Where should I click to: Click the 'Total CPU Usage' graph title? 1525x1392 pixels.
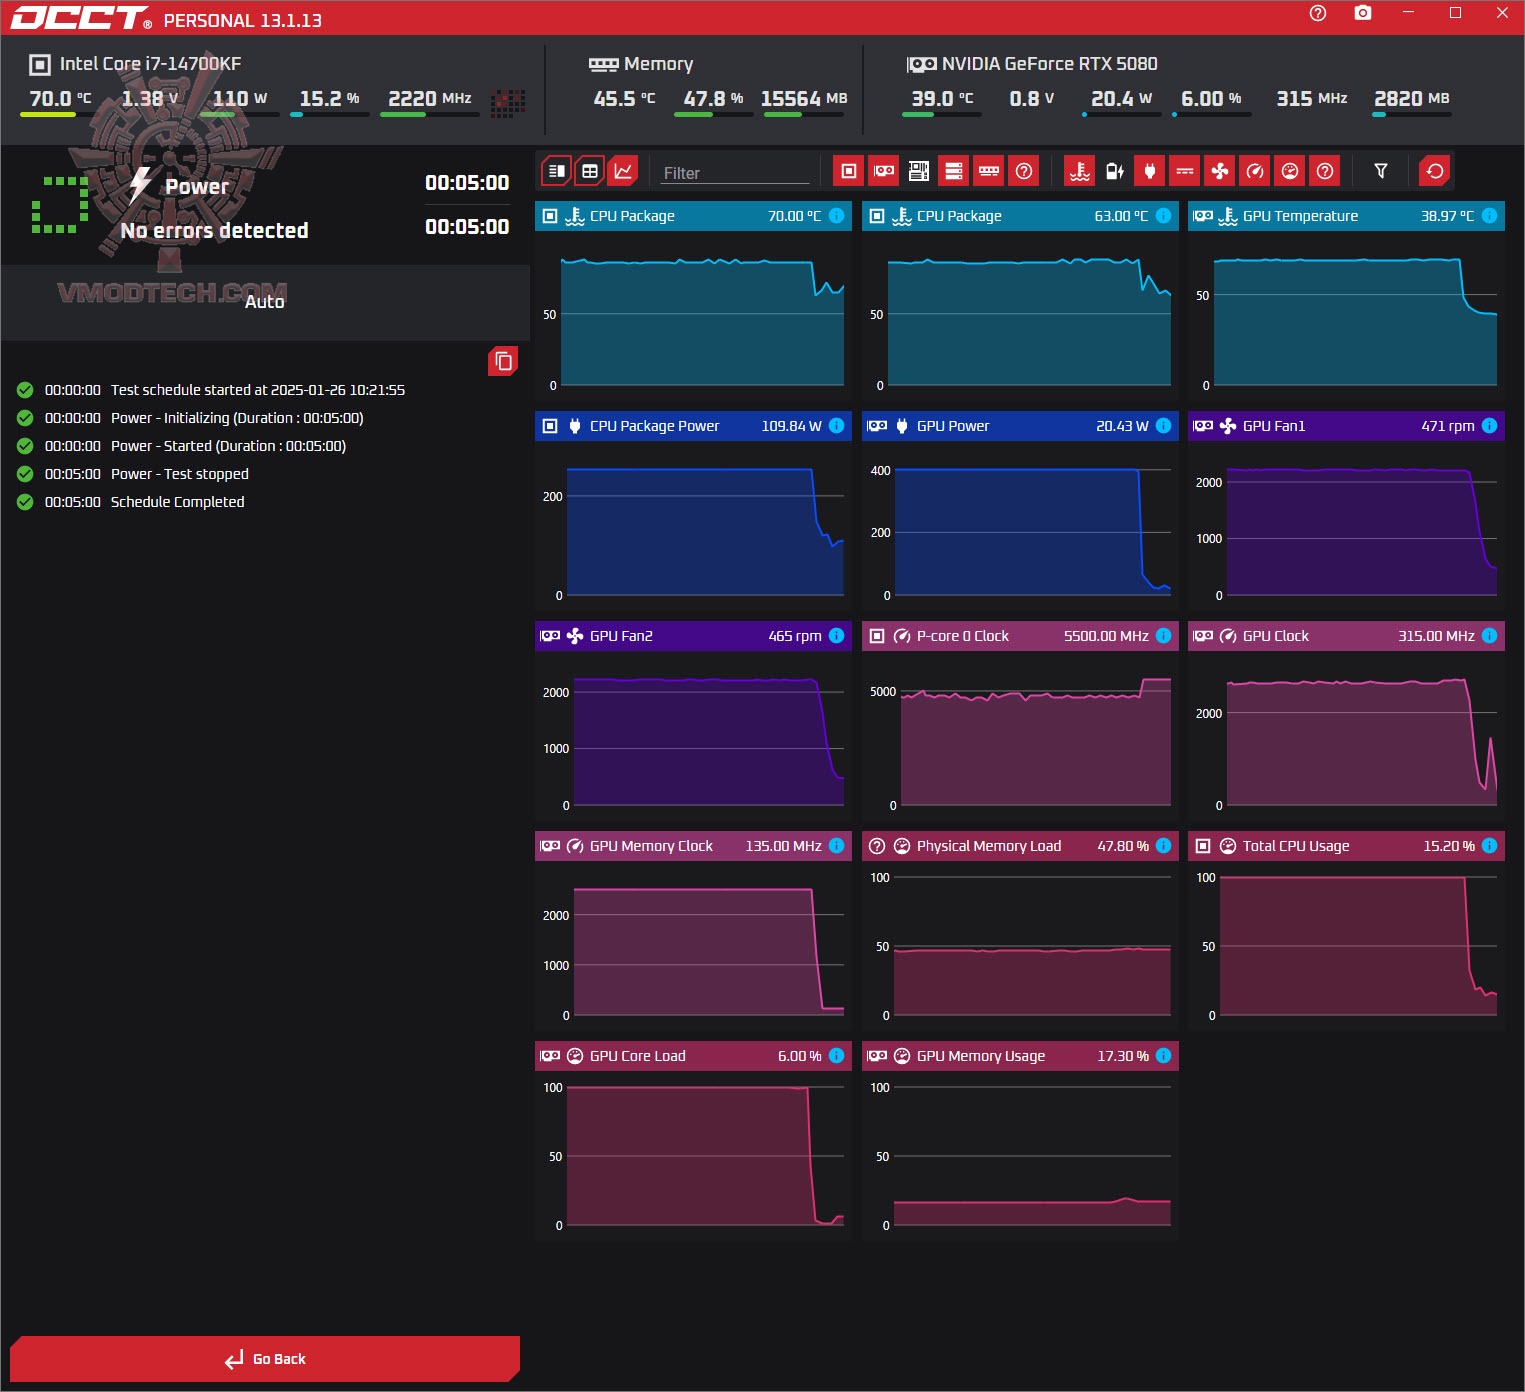click(x=1296, y=846)
